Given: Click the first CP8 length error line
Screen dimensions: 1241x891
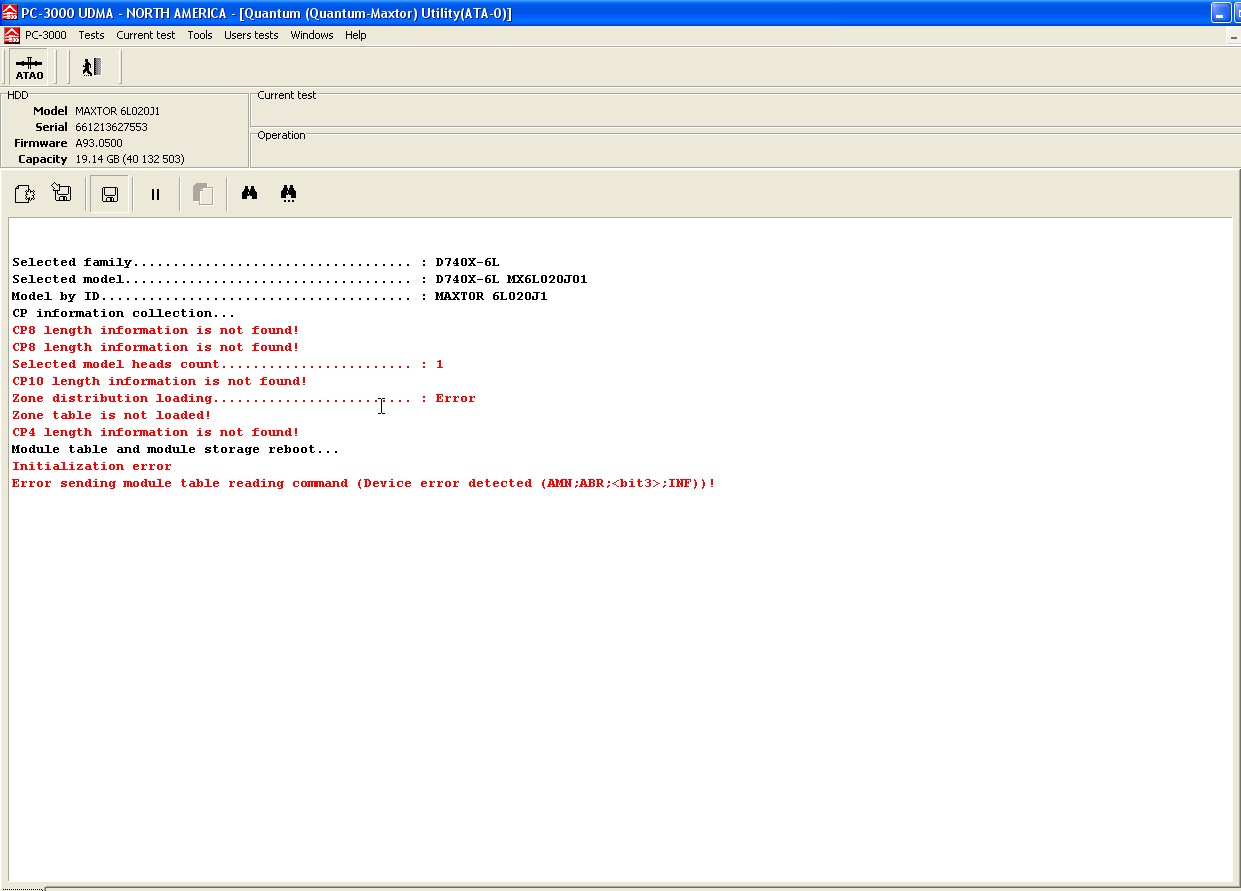Looking at the screenshot, I should click(156, 330).
